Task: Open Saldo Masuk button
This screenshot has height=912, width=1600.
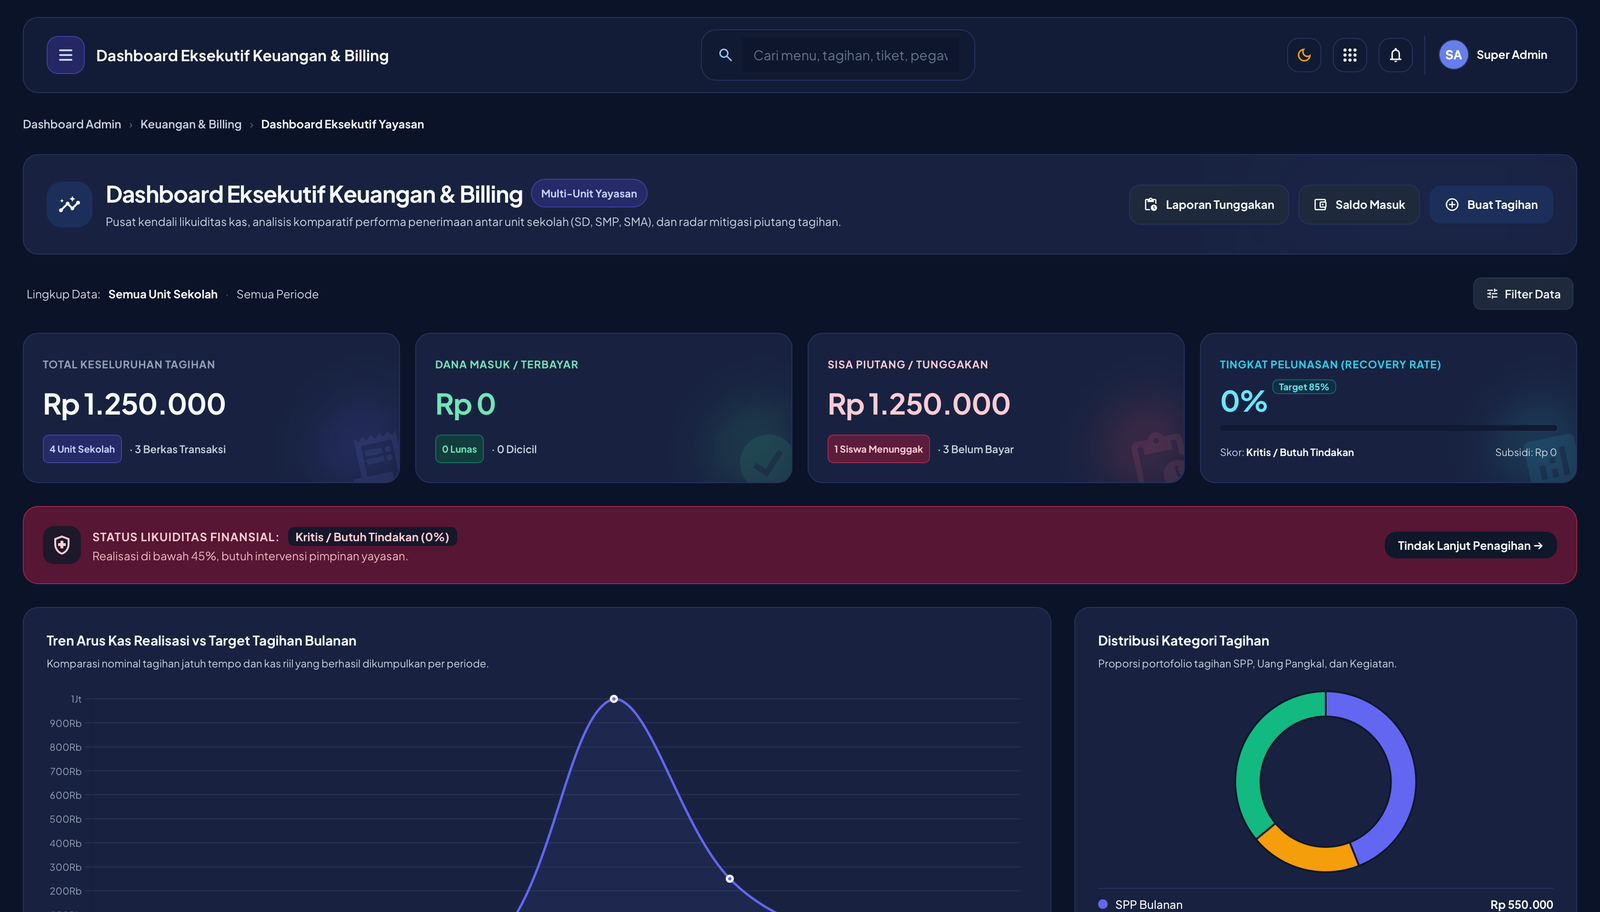Action: (x=1359, y=204)
